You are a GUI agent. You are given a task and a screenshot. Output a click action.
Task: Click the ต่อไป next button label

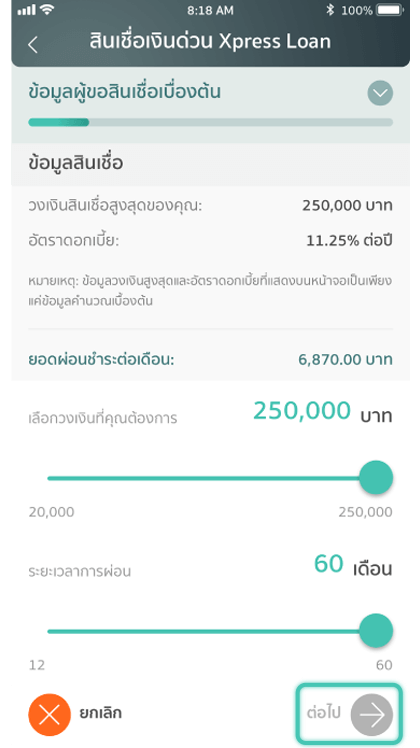[324, 714]
